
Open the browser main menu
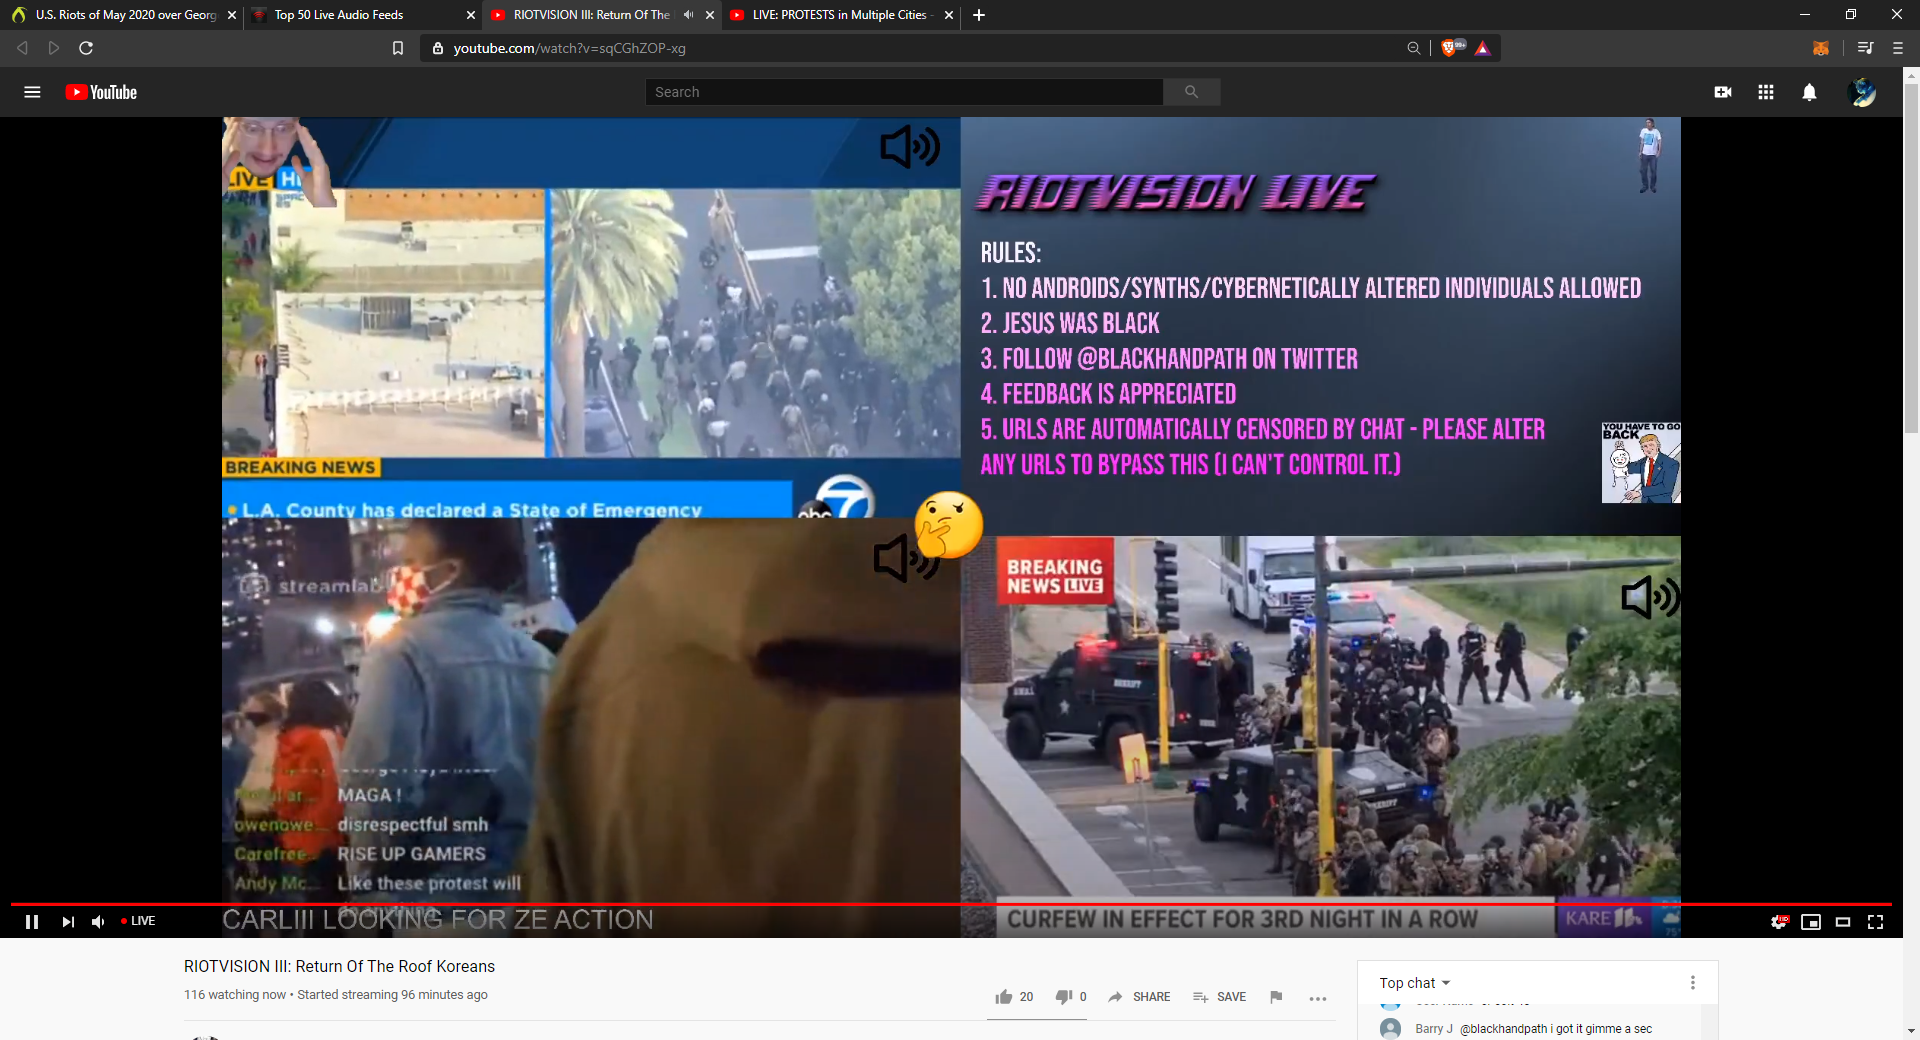1898,48
